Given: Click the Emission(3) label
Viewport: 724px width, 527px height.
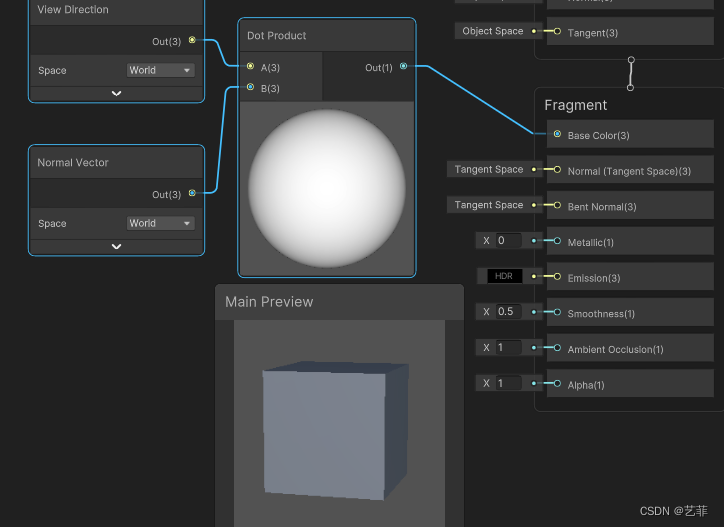Looking at the screenshot, I should pyautogui.click(x=594, y=278).
